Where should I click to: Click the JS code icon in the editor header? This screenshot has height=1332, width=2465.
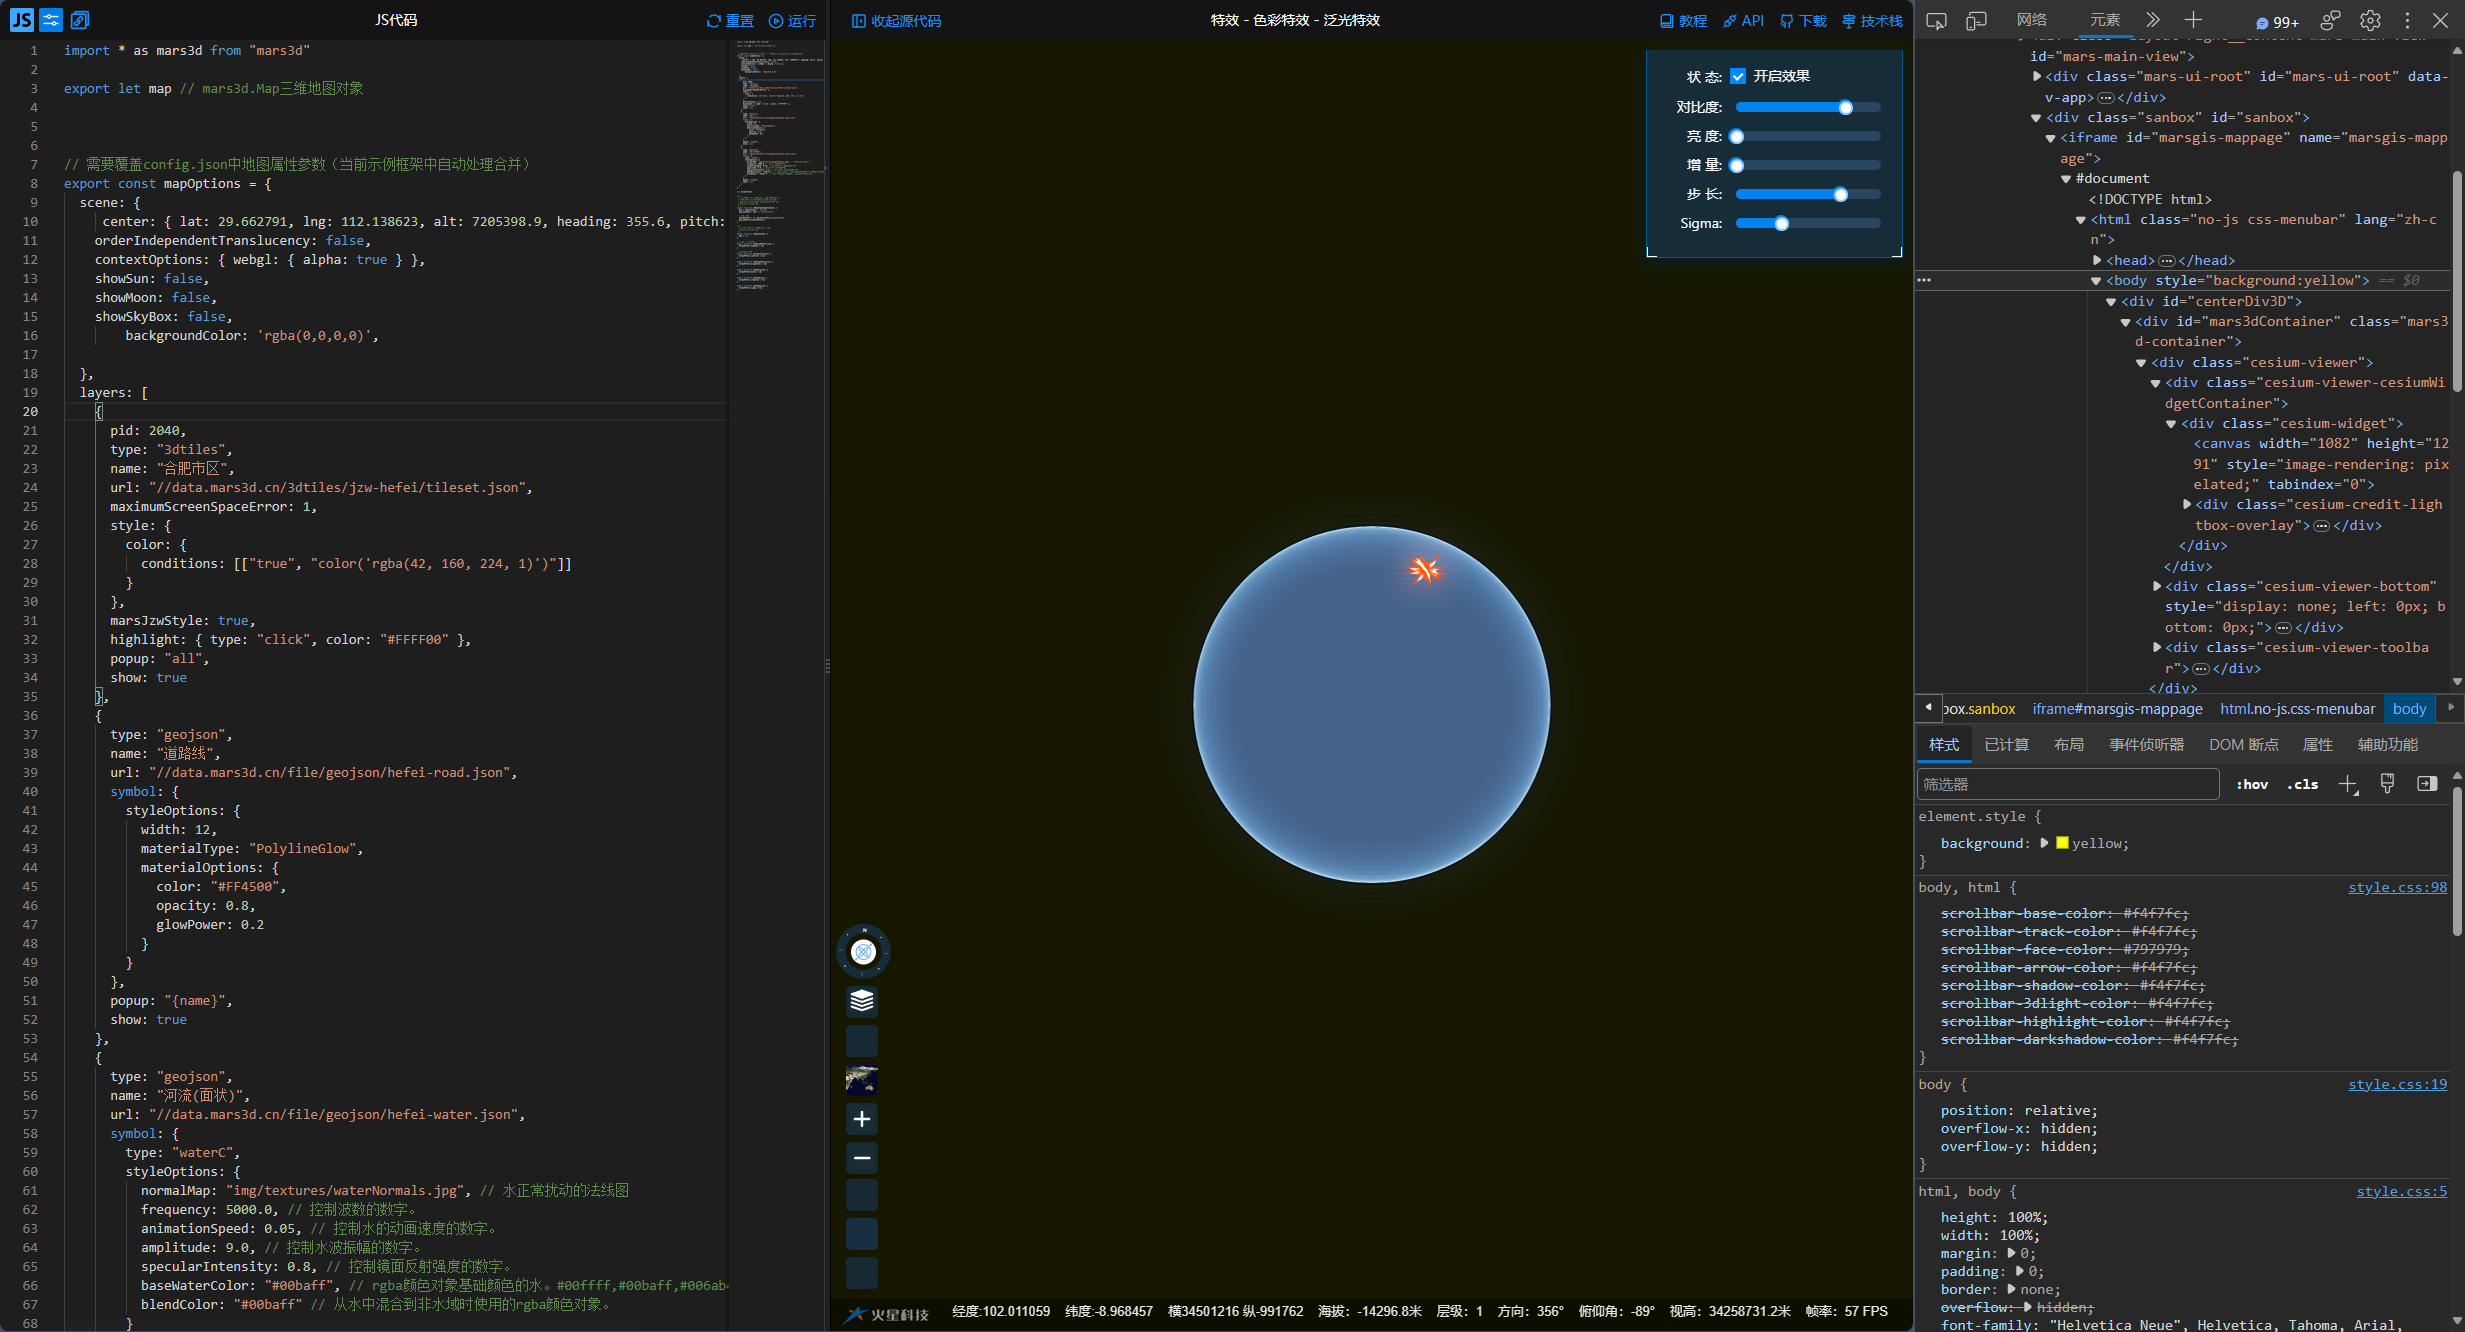[x=22, y=19]
